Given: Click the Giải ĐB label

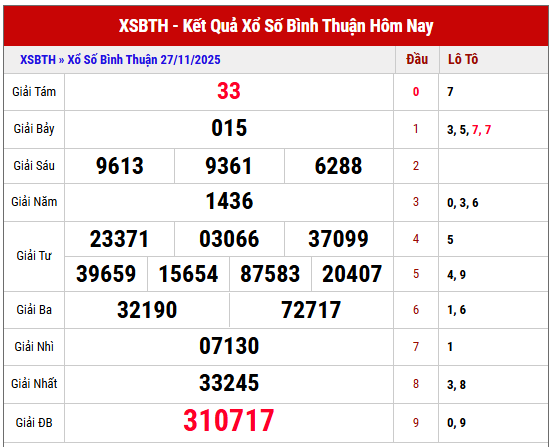Looking at the screenshot, I should [34, 422].
